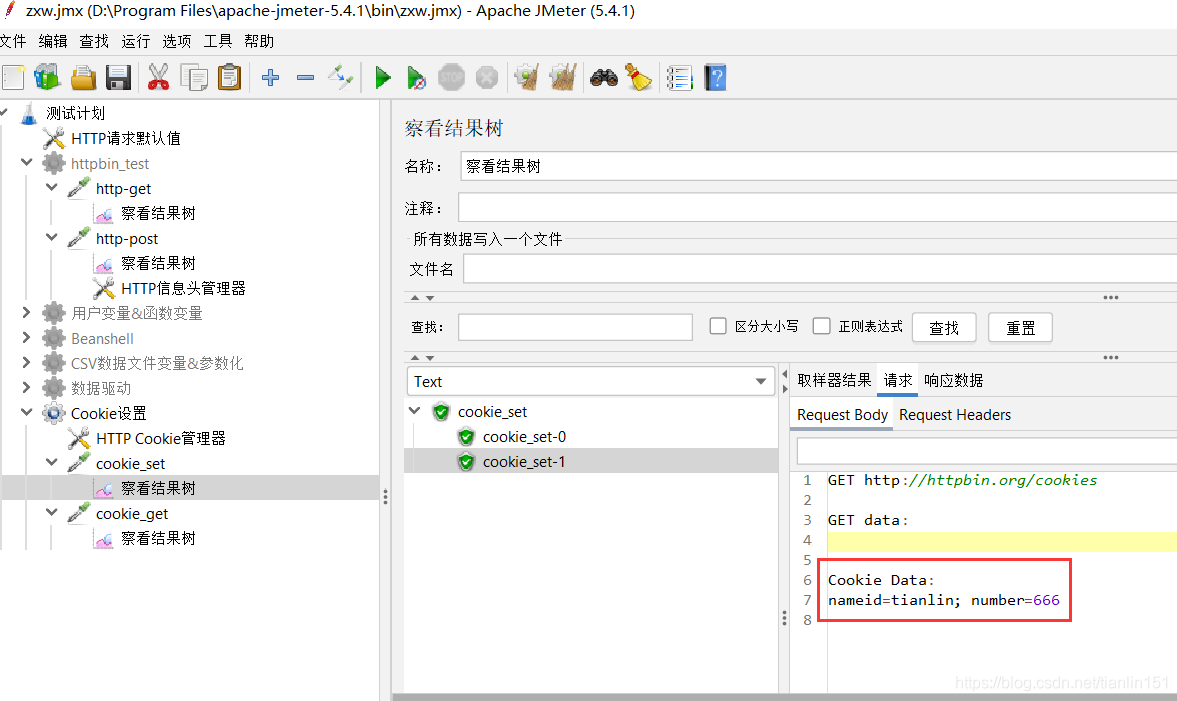The height and width of the screenshot is (701, 1177).
Task: Select the HTTP请求默认值 config element
Action: coord(125,138)
